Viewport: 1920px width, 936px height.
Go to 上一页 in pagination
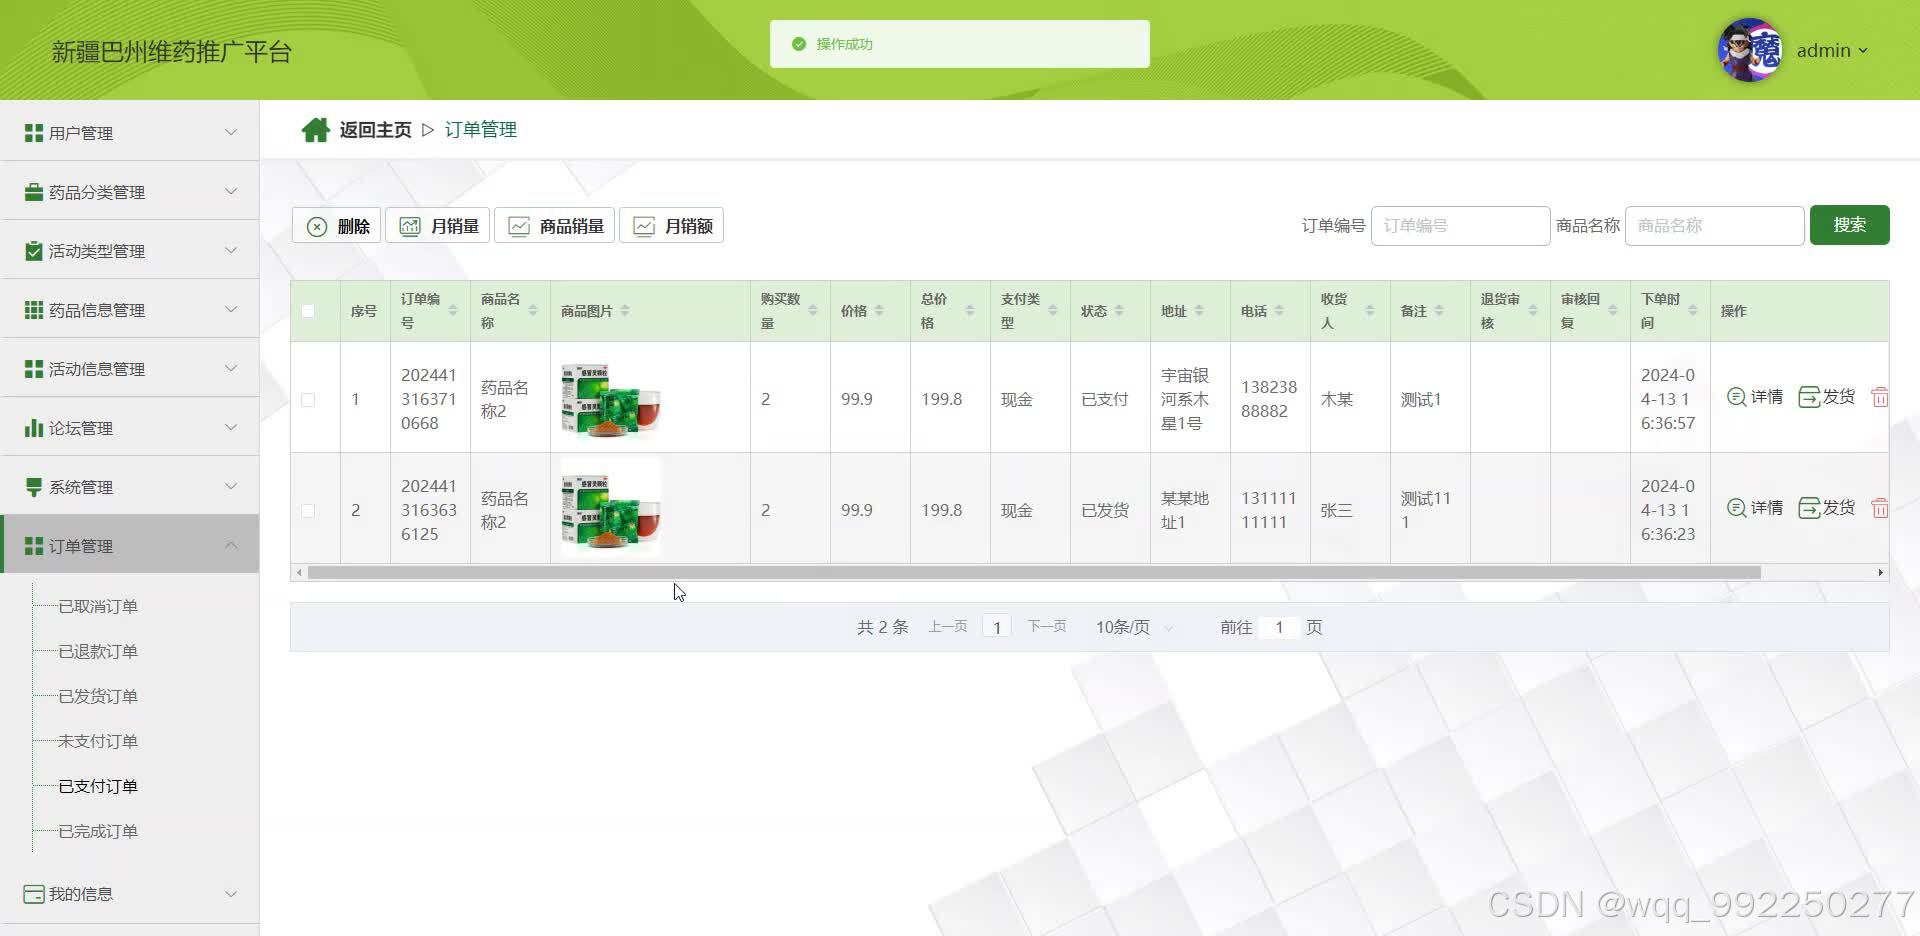(948, 627)
